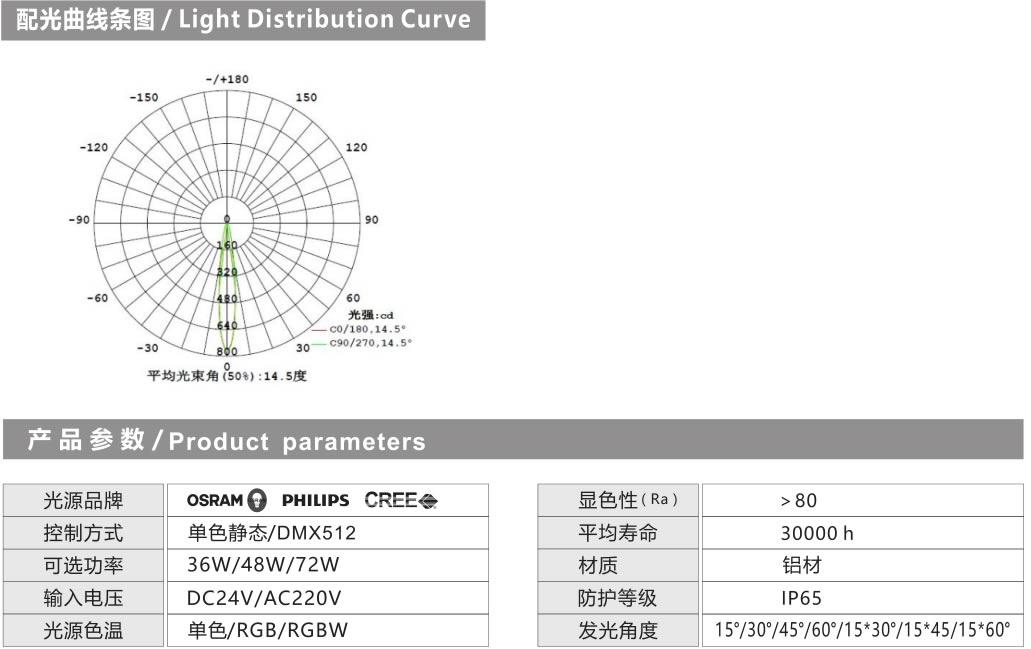Click the -/+180 label atop the polar chart
The width and height of the screenshot is (1031, 649).
[x=226, y=79]
